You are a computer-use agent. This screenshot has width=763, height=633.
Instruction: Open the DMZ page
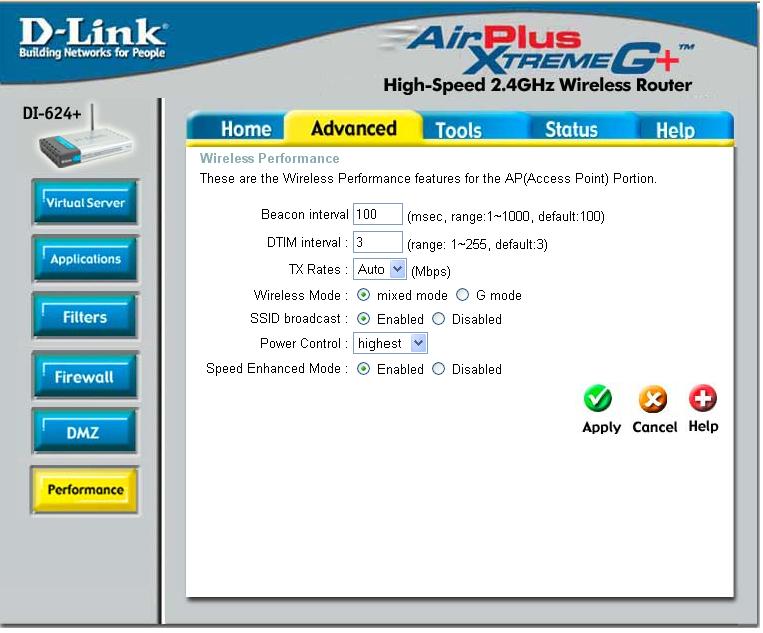pyautogui.click(x=86, y=433)
